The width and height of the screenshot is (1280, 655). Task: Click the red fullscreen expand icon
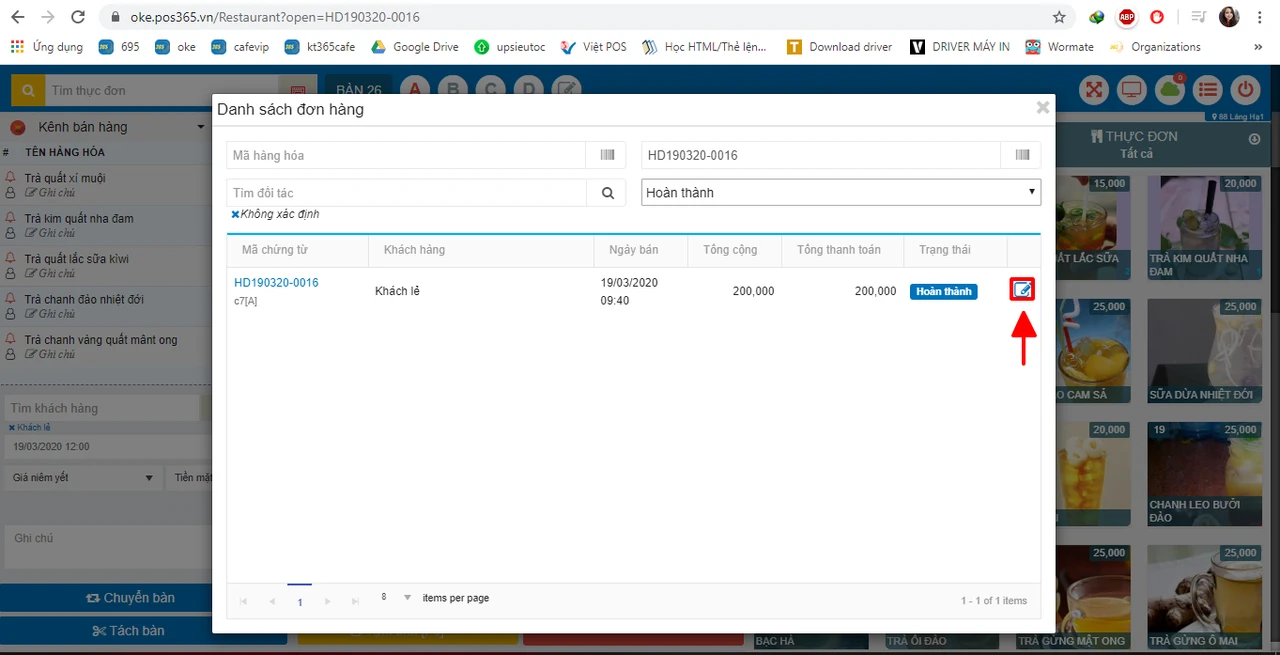coord(1094,89)
